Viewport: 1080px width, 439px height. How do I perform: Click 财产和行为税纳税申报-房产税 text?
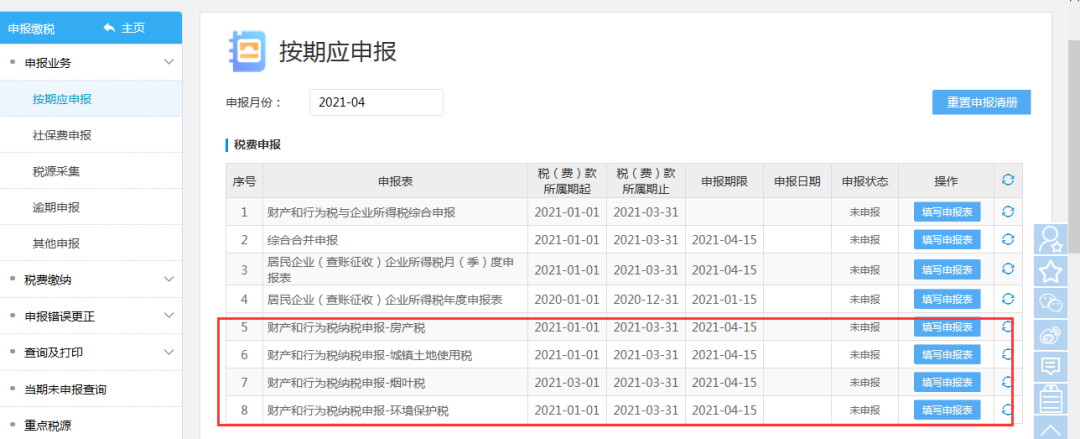point(346,327)
